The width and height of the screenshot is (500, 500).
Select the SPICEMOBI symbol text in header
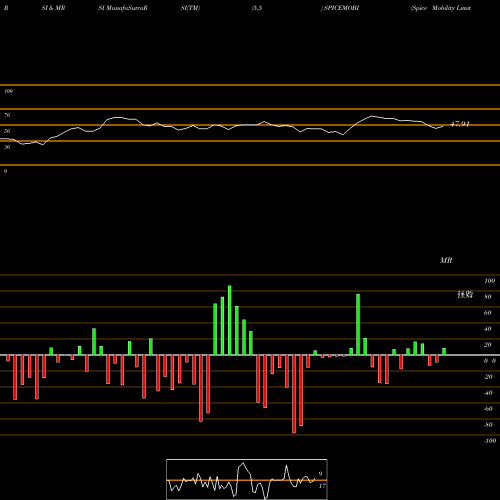pyautogui.click(x=341, y=8)
